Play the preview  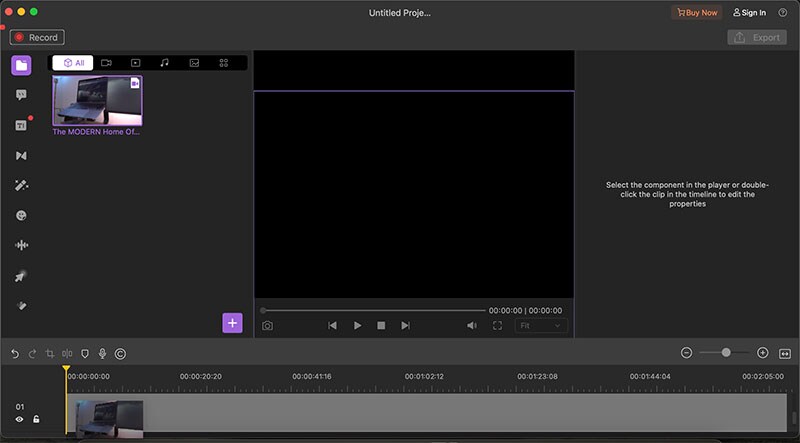[x=358, y=326]
